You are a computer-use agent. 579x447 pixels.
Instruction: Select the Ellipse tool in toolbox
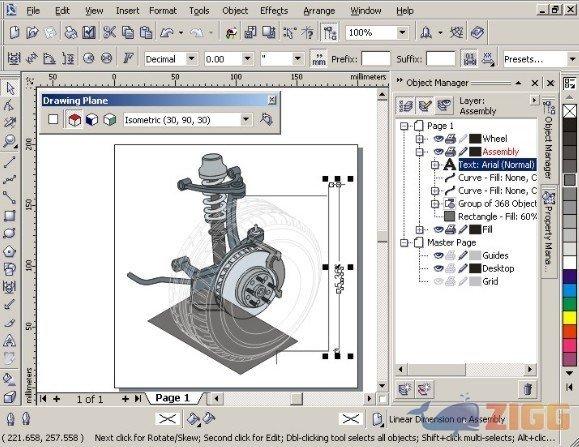pyautogui.click(x=9, y=233)
